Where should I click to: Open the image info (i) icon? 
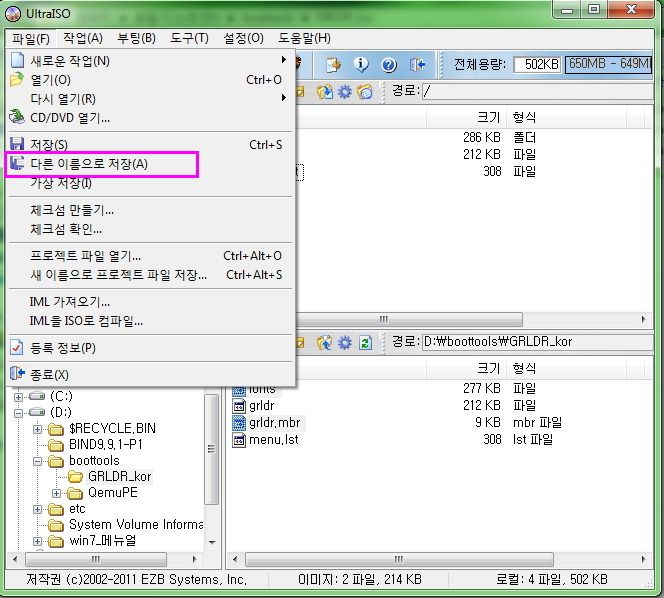361,64
